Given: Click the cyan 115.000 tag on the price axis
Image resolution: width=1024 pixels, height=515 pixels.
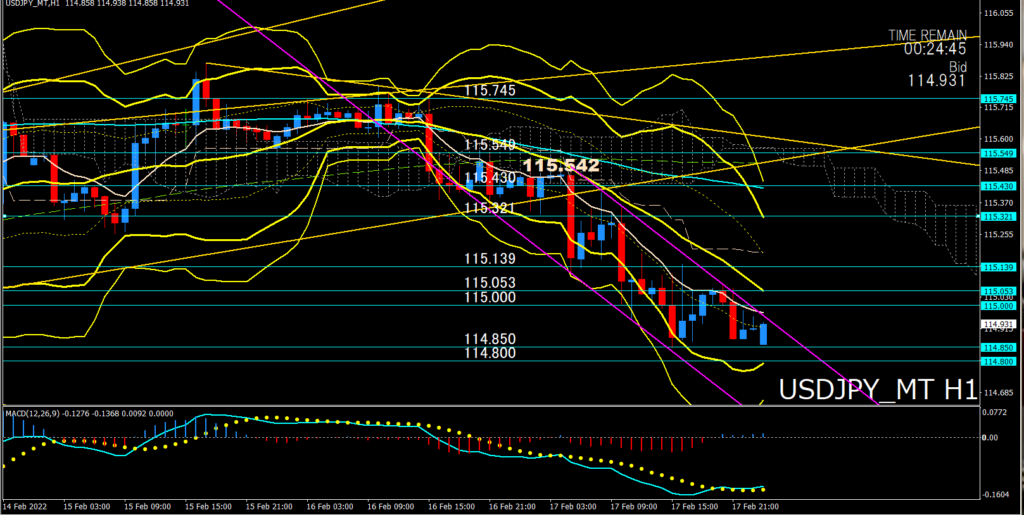Looking at the screenshot, I should click(x=997, y=305).
